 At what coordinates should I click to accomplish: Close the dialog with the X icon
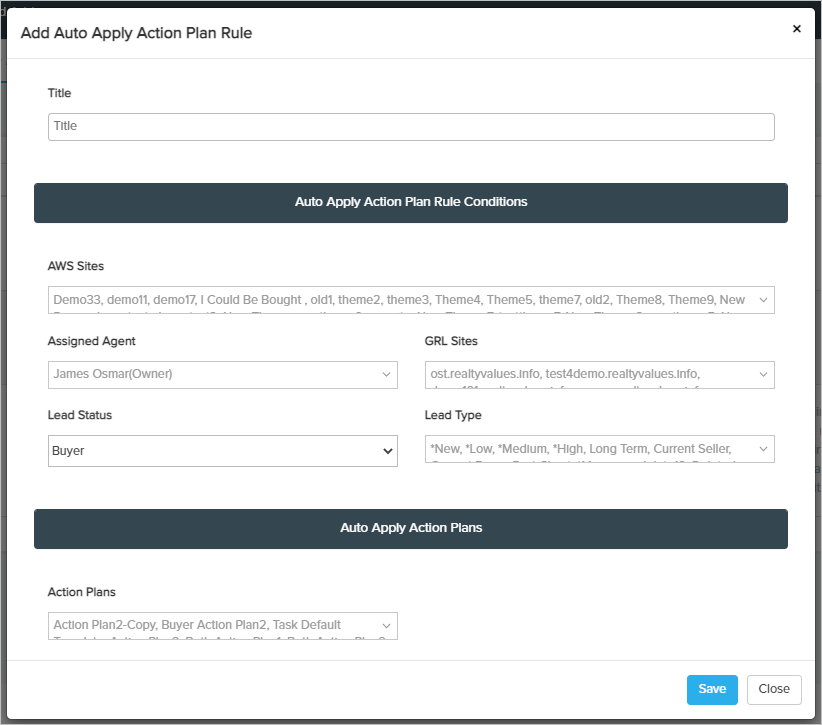pyautogui.click(x=796, y=29)
